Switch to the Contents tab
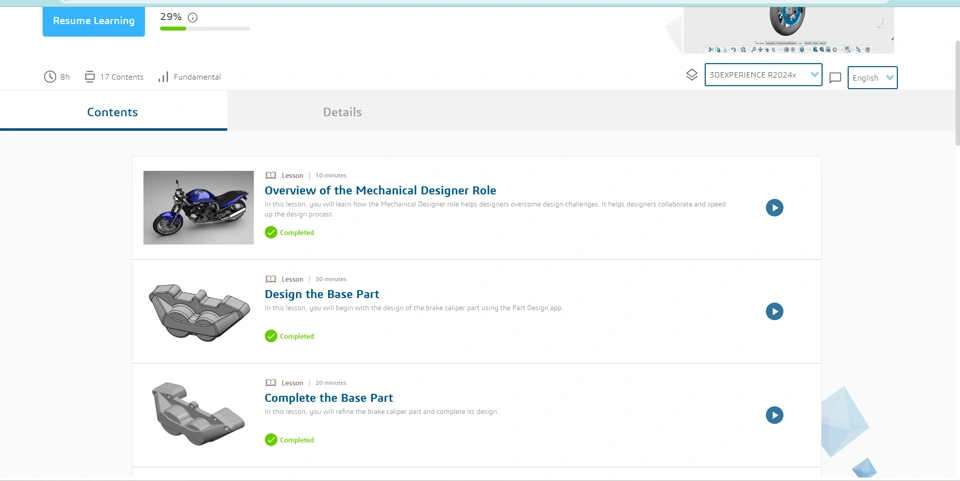960x481 pixels. pos(113,112)
